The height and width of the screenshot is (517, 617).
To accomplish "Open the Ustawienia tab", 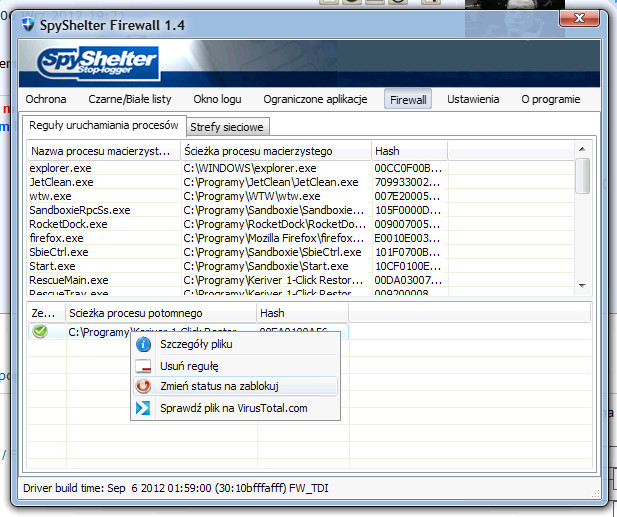I will [473, 99].
